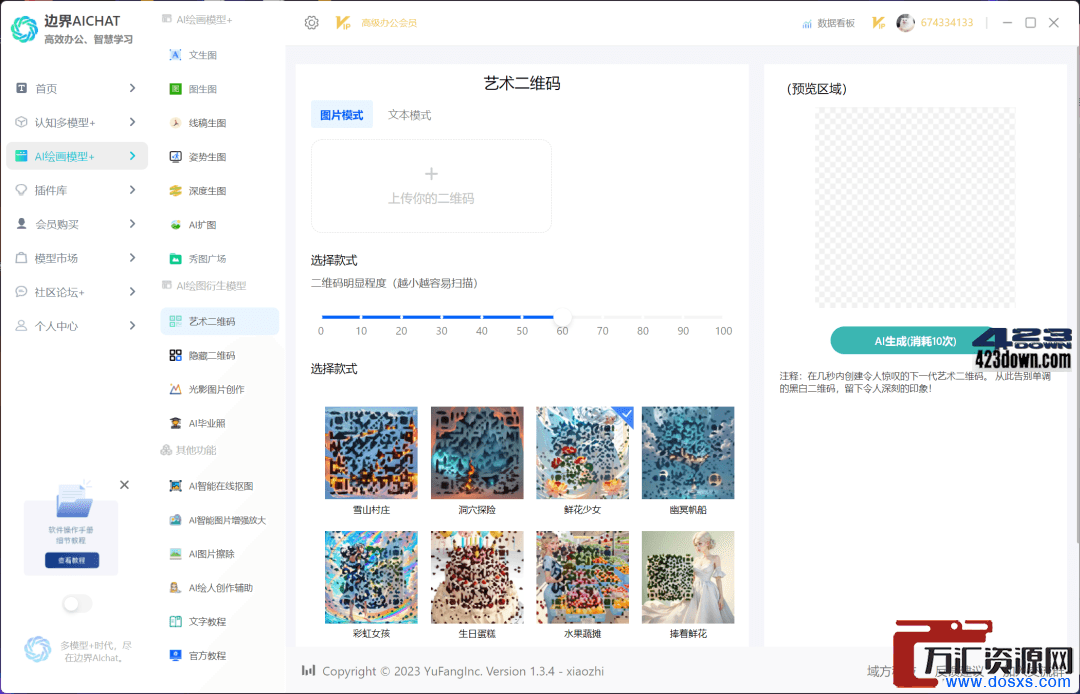The width and height of the screenshot is (1080, 694).
Task: Select the 洞穴探险 style thumbnail
Action: coord(477,452)
